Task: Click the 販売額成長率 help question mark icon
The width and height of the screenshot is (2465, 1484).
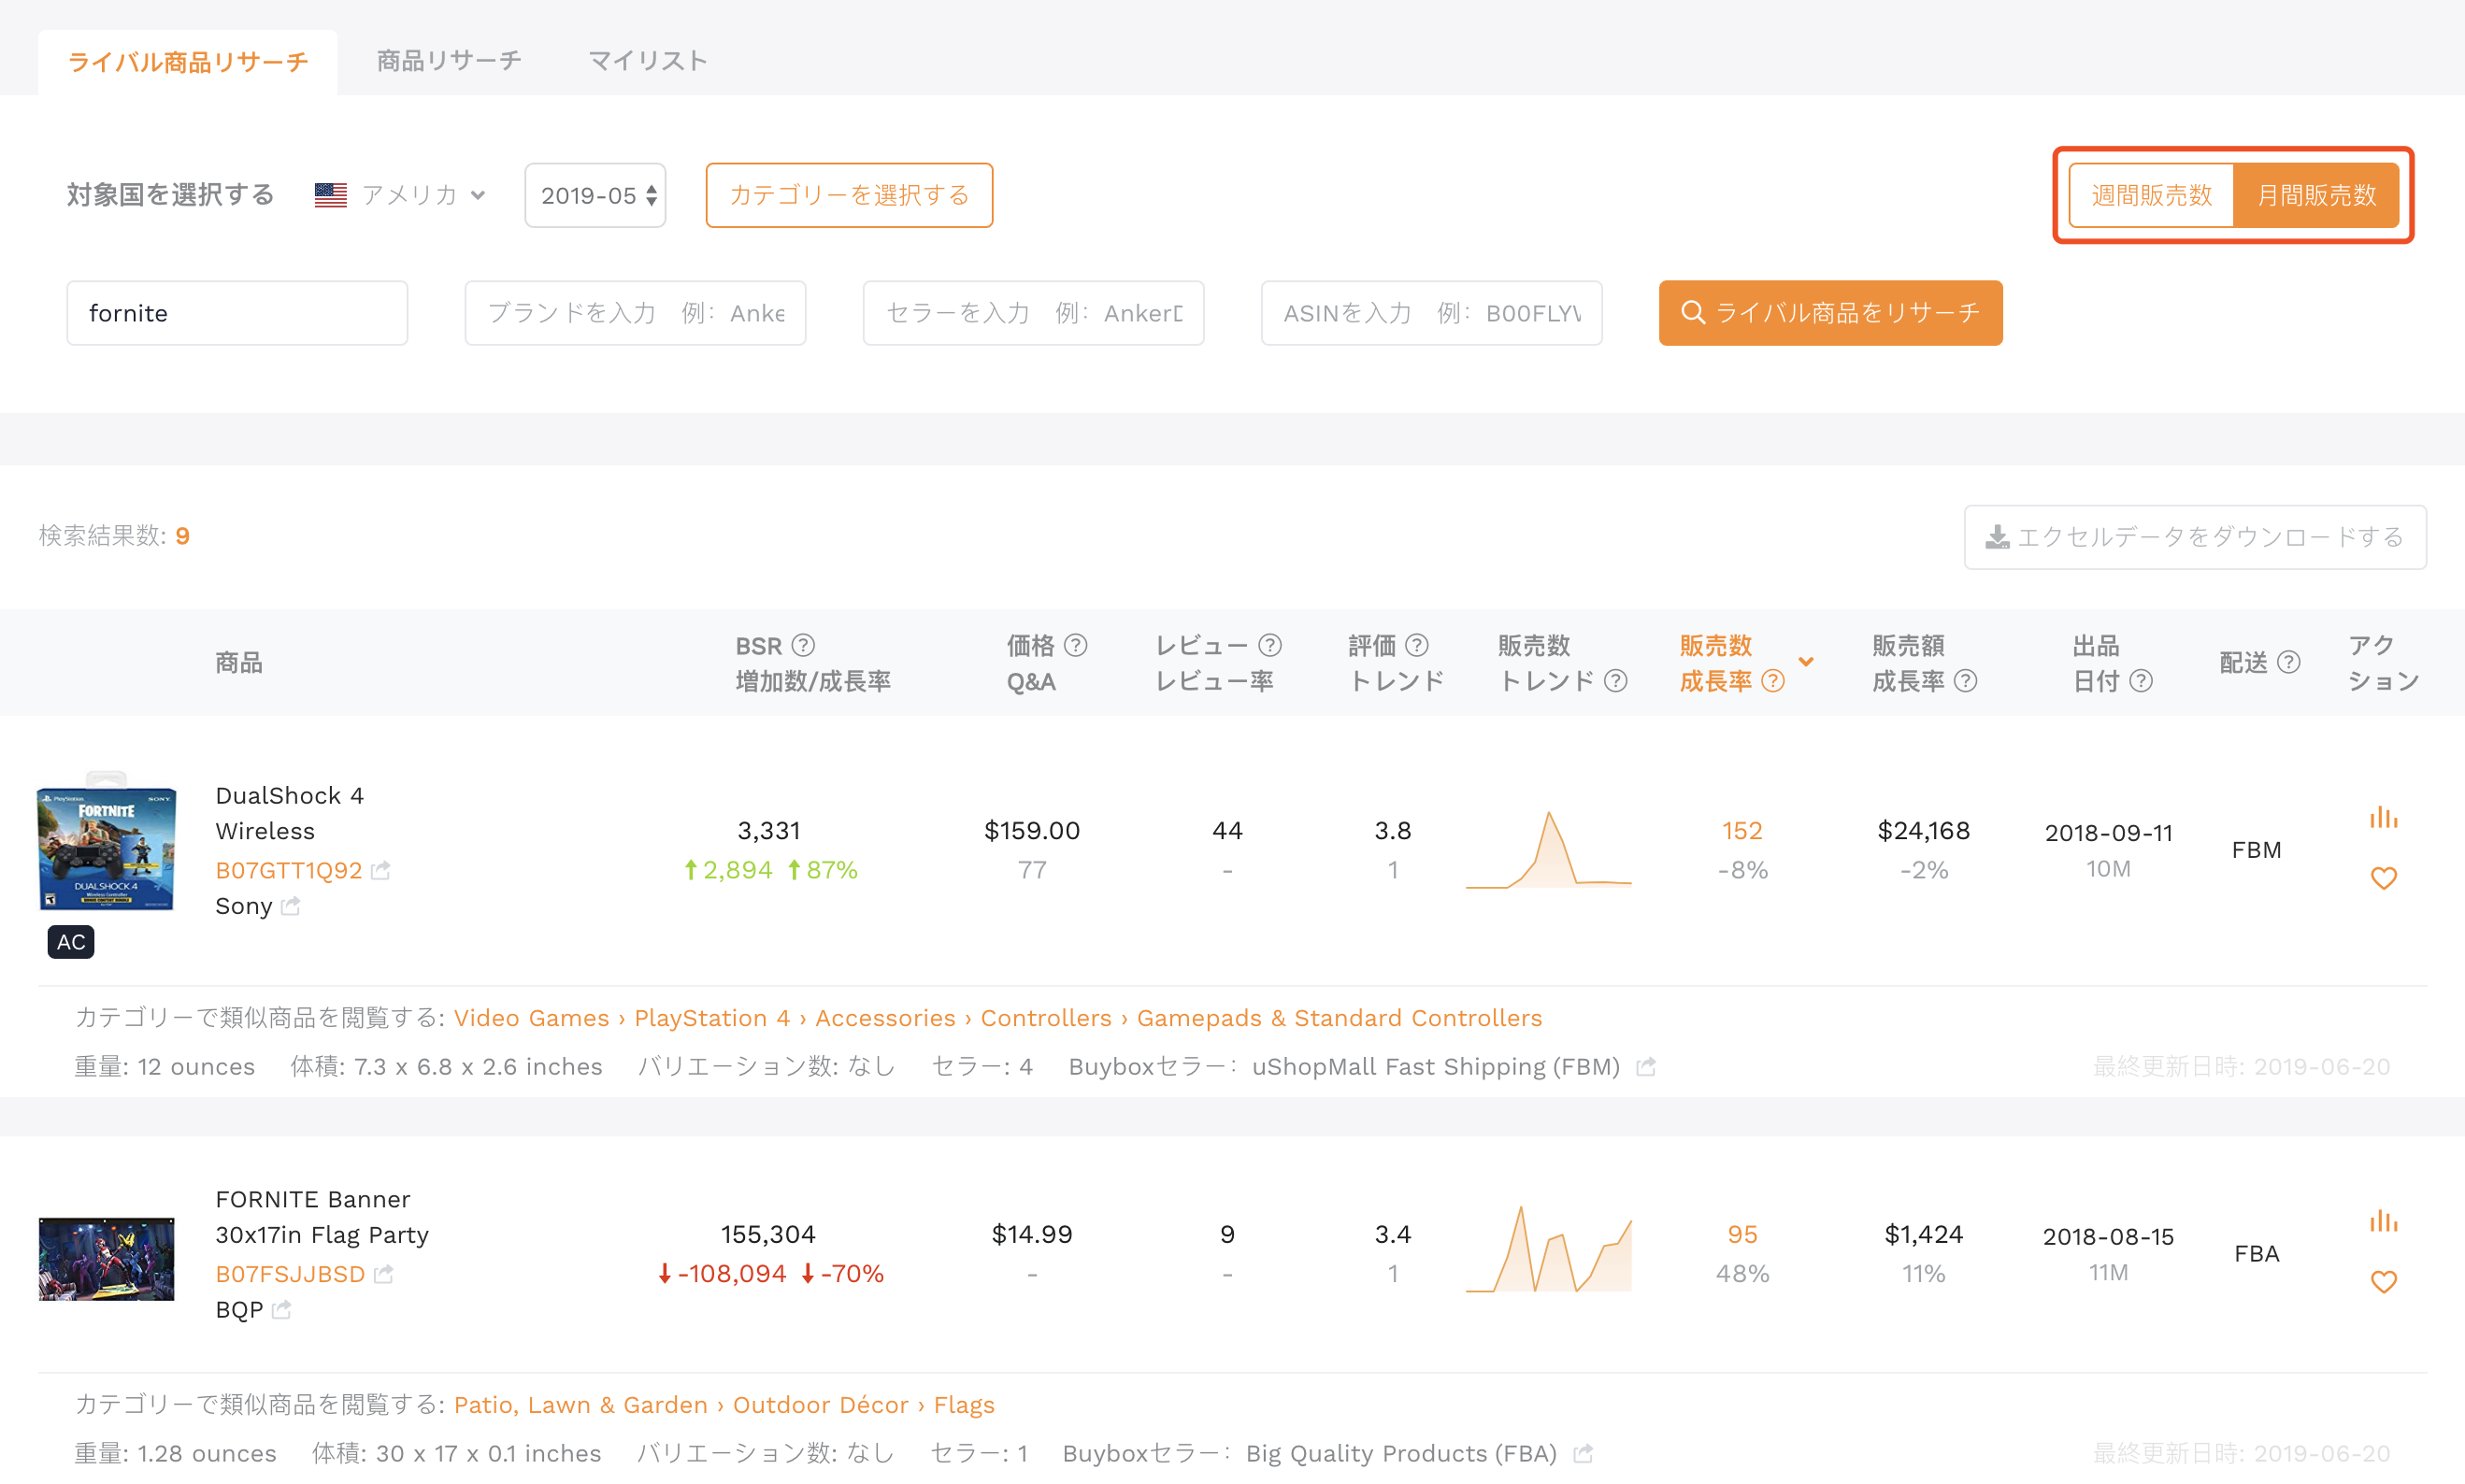Action: click(1965, 681)
